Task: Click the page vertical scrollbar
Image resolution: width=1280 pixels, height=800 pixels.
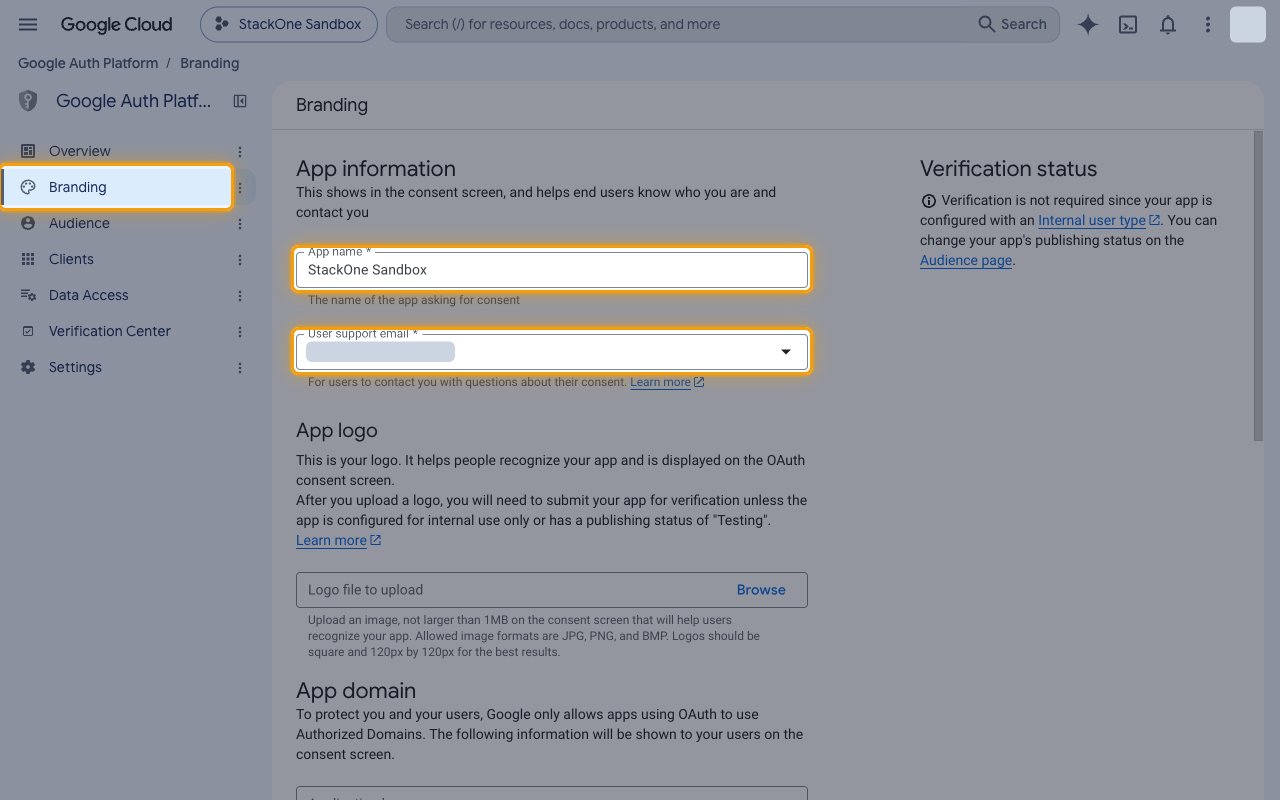Action: point(1258,285)
